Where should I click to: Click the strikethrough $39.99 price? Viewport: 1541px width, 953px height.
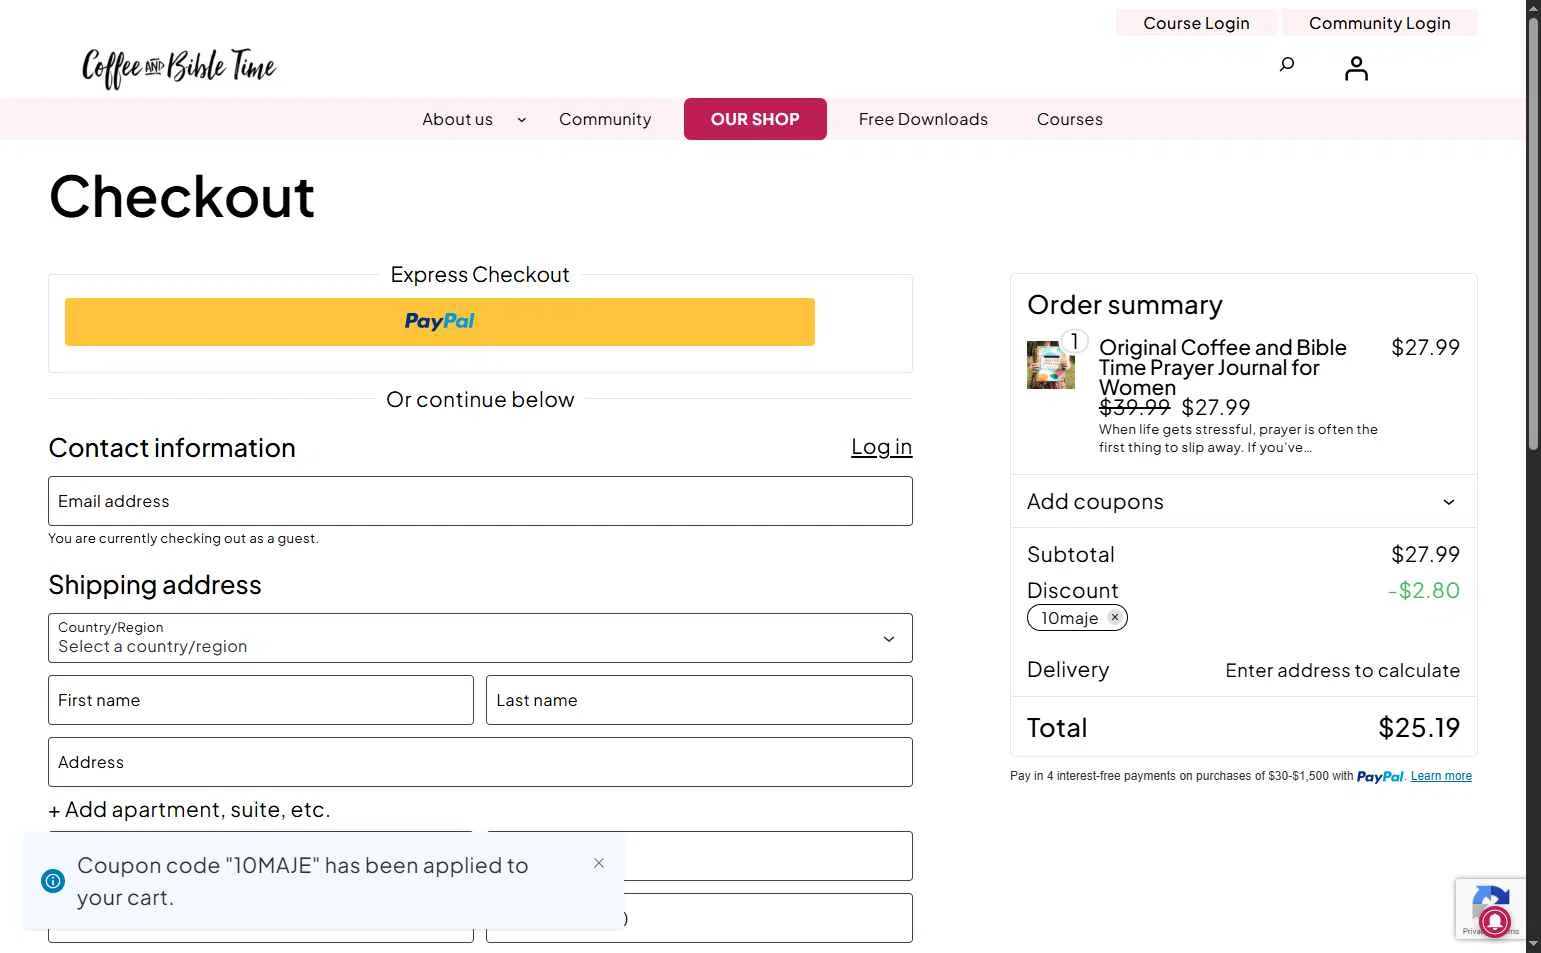pyautogui.click(x=1134, y=408)
